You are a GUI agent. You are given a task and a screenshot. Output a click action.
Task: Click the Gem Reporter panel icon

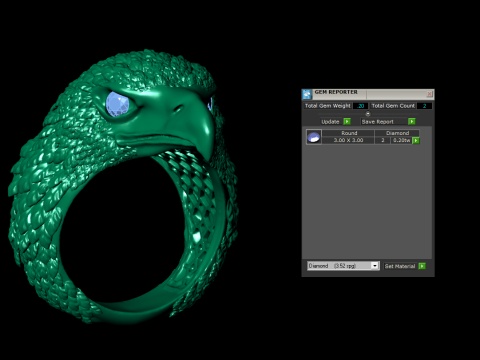pyautogui.click(x=307, y=94)
